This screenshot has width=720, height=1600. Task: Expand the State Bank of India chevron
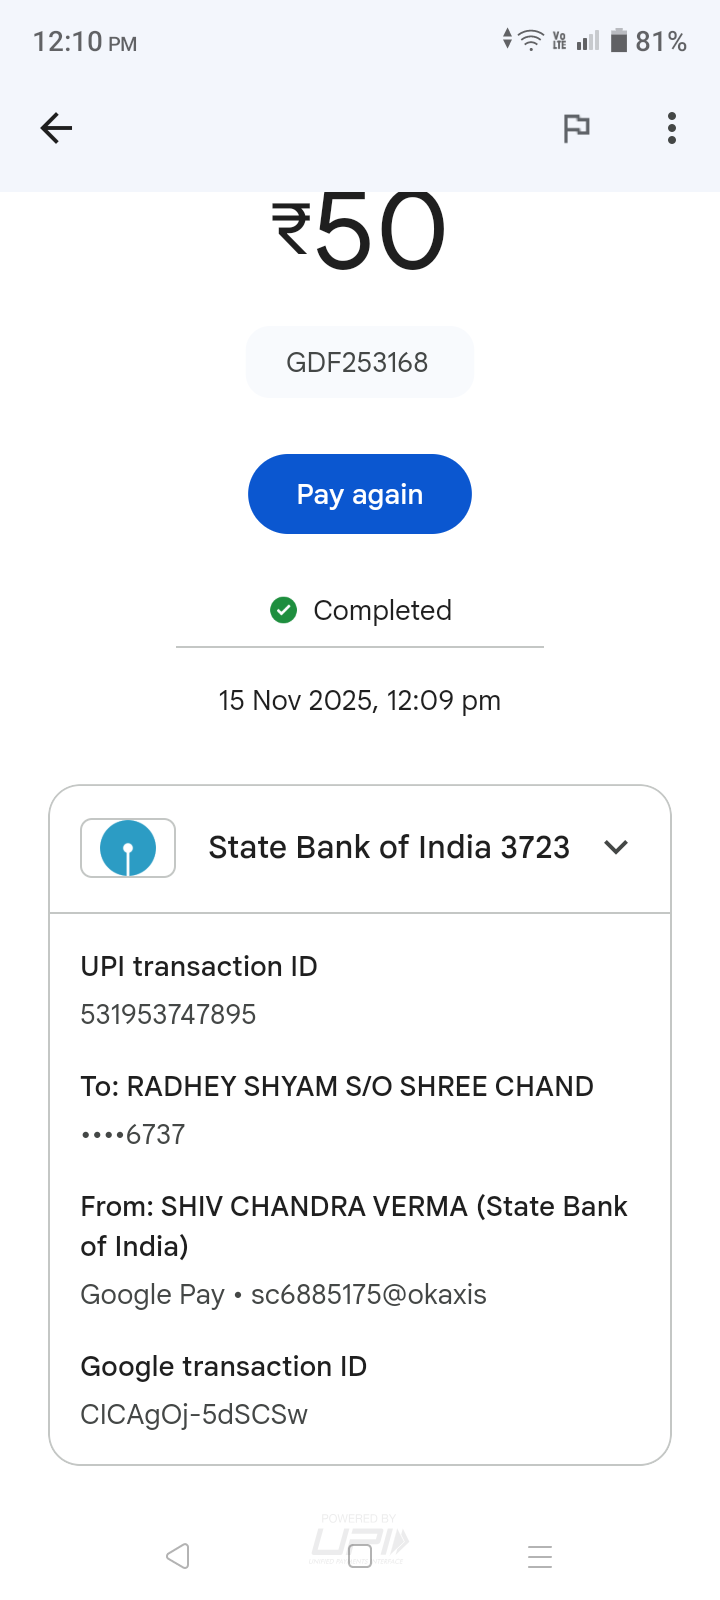pyautogui.click(x=616, y=847)
